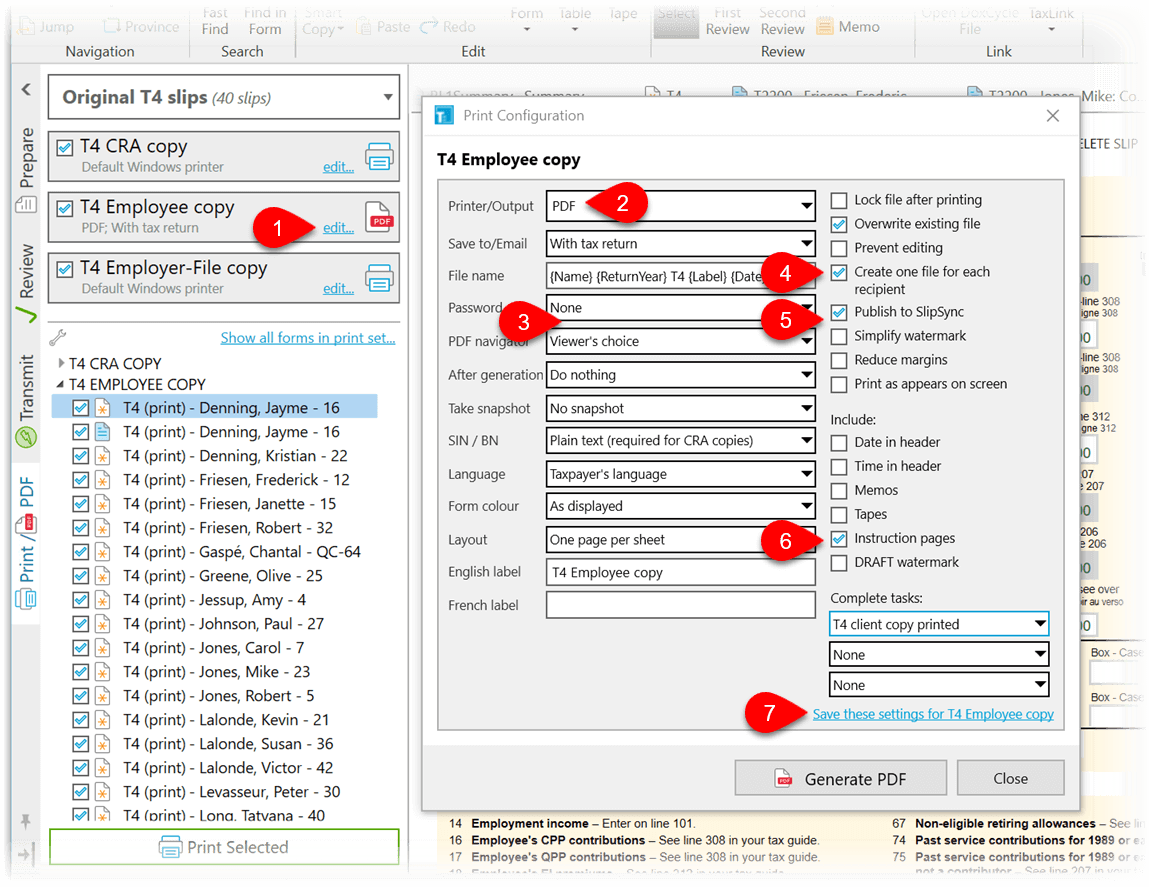Open the Review sidebar tab
Screen dimensions: 1149x887
click(x=26, y=282)
